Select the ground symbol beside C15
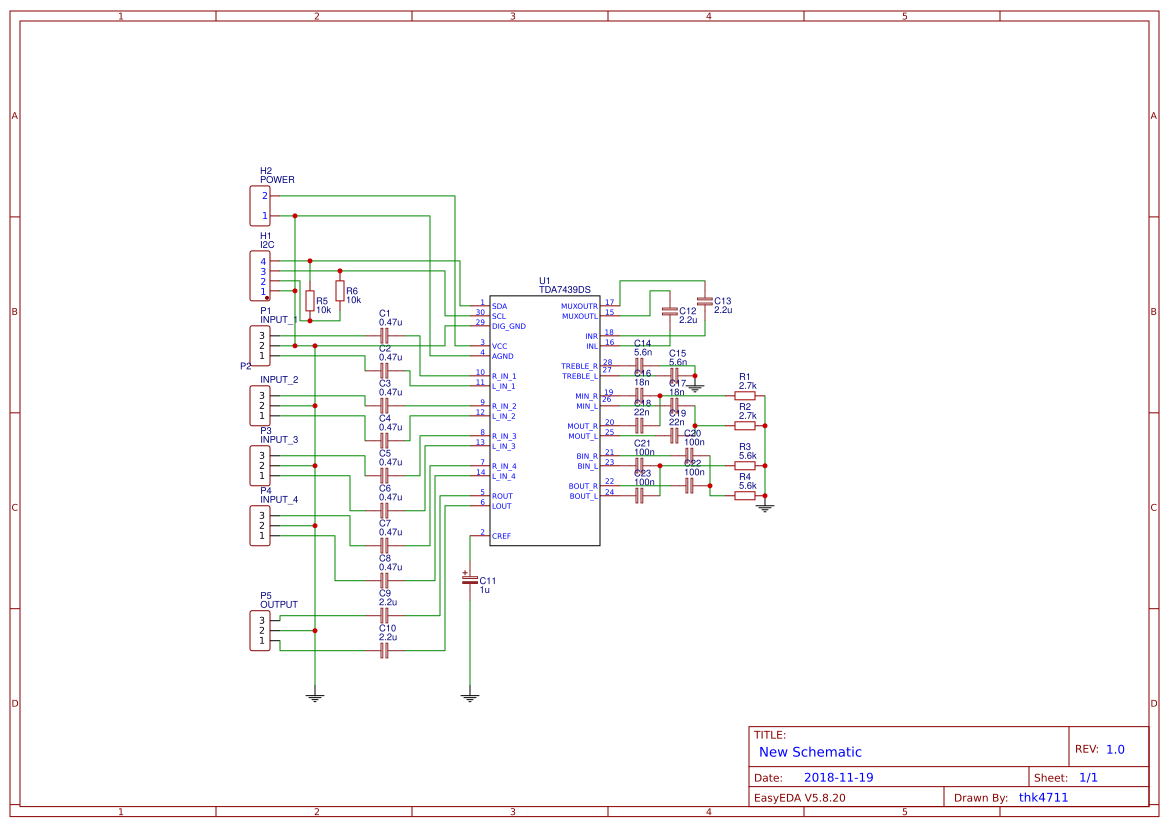This screenshot has width=1169, height=827. point(695,388)
